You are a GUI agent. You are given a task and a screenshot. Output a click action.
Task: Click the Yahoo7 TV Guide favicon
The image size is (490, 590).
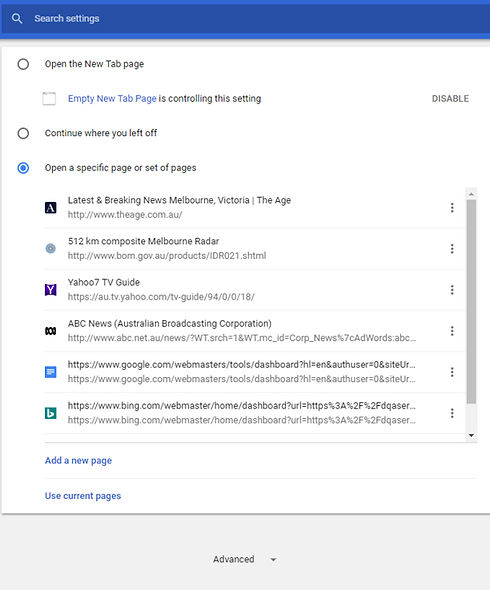coord(50,290)
